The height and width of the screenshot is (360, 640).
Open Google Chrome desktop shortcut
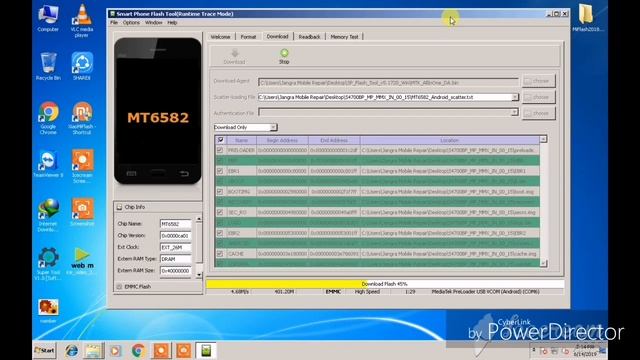tap(48, 118)
